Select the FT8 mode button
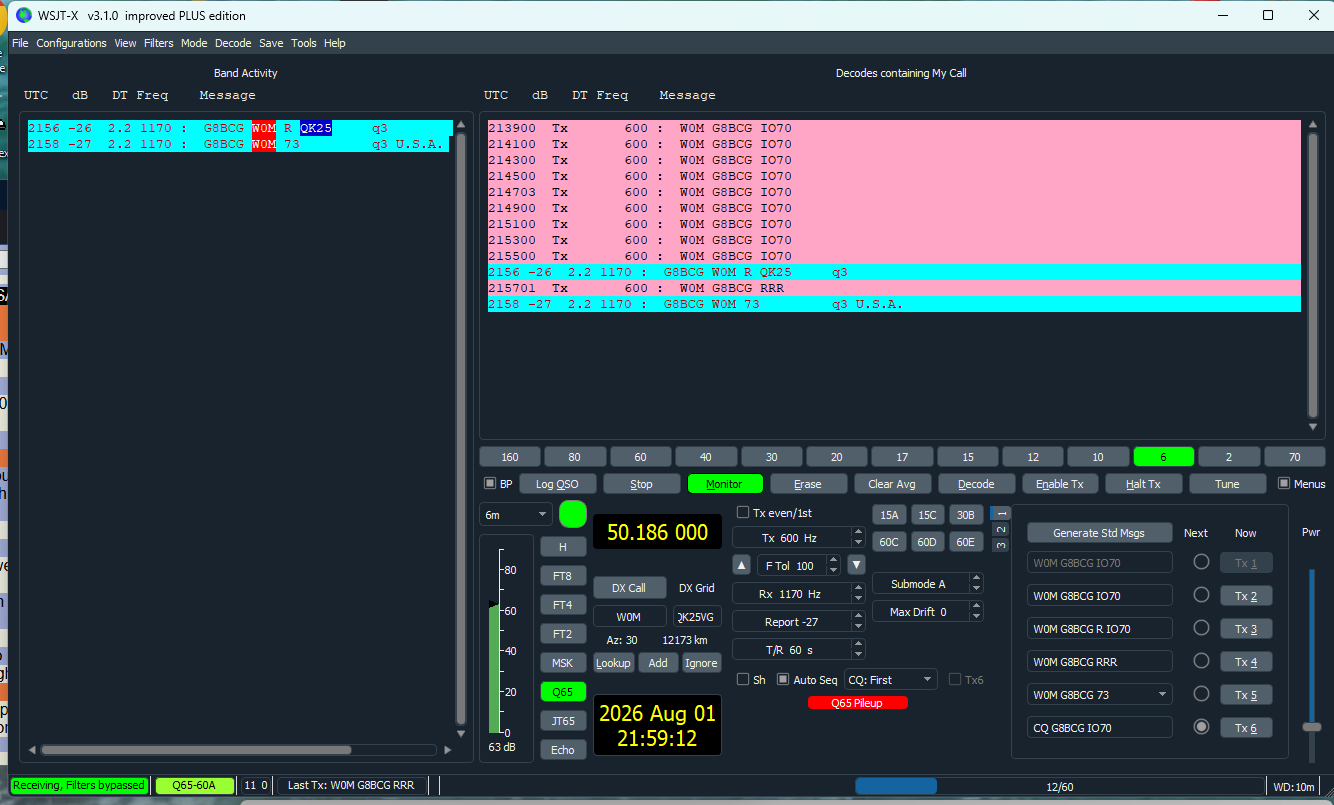 click(563, 576)
